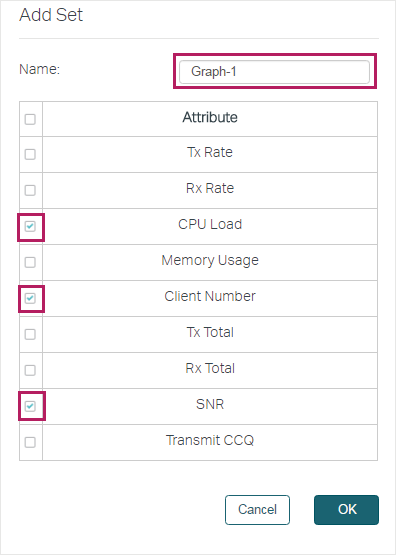The width and height of the screenshot is (396, 555).
Task: Toggle the select-all Attribute header checkbox
Action: (30, 119)
